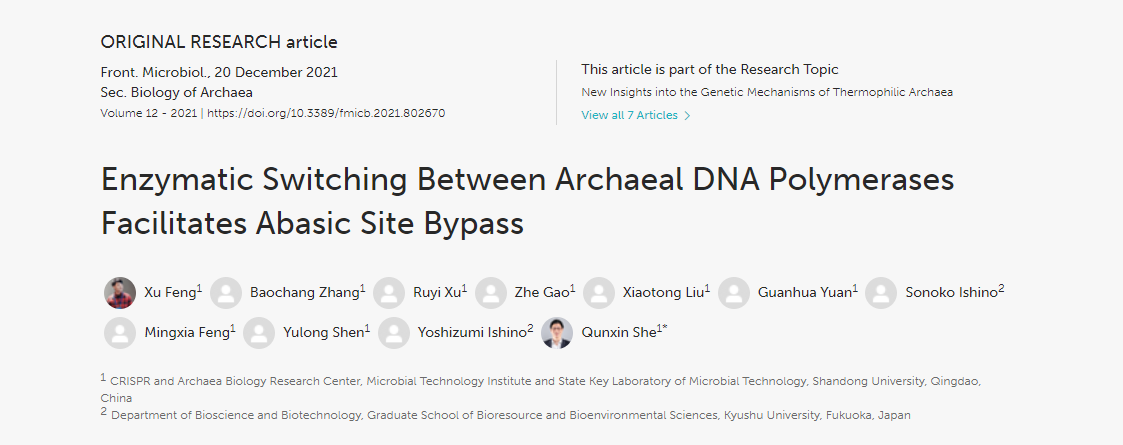The height and width of the screenshot is (445, 1123).
Task: Click chevron arrow beside View all Articles
Action: click(687, 115)
